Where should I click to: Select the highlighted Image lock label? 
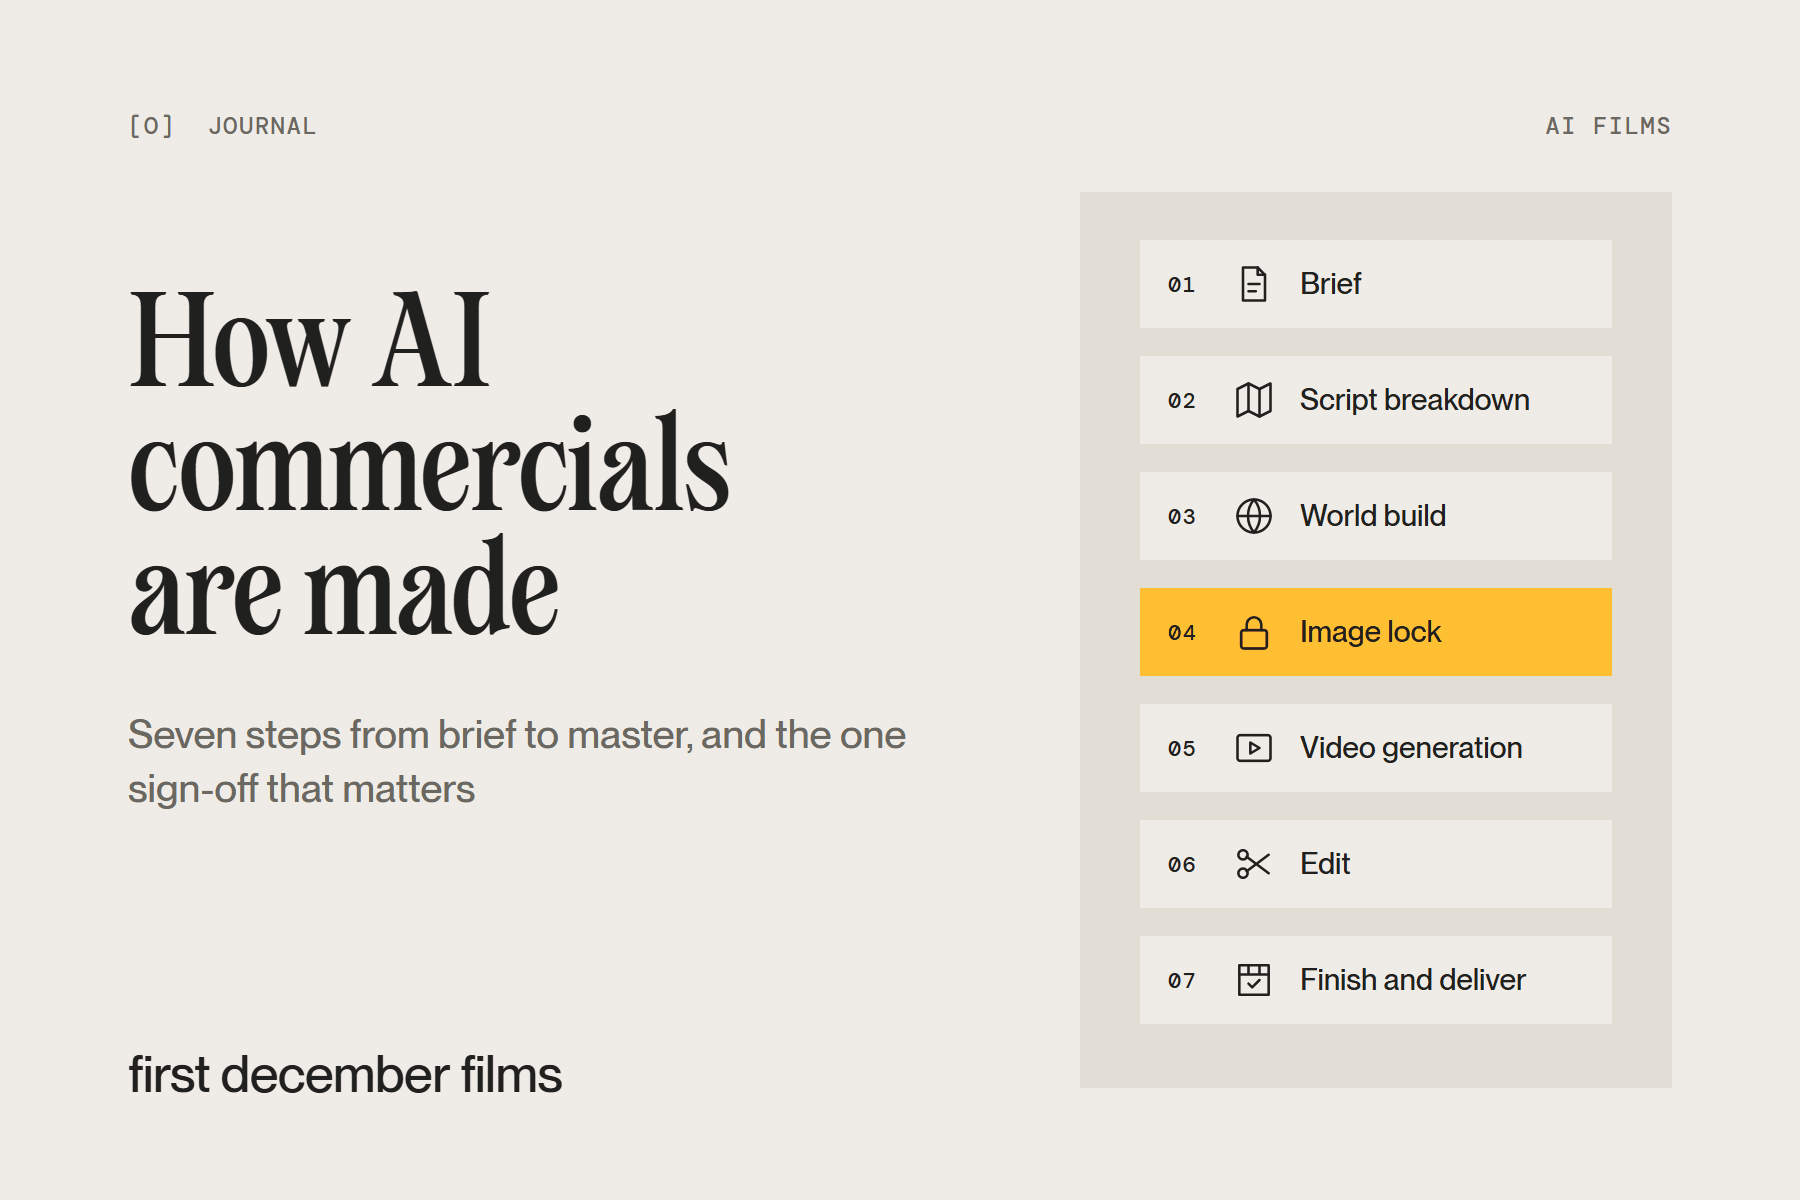pos(1370,632)
